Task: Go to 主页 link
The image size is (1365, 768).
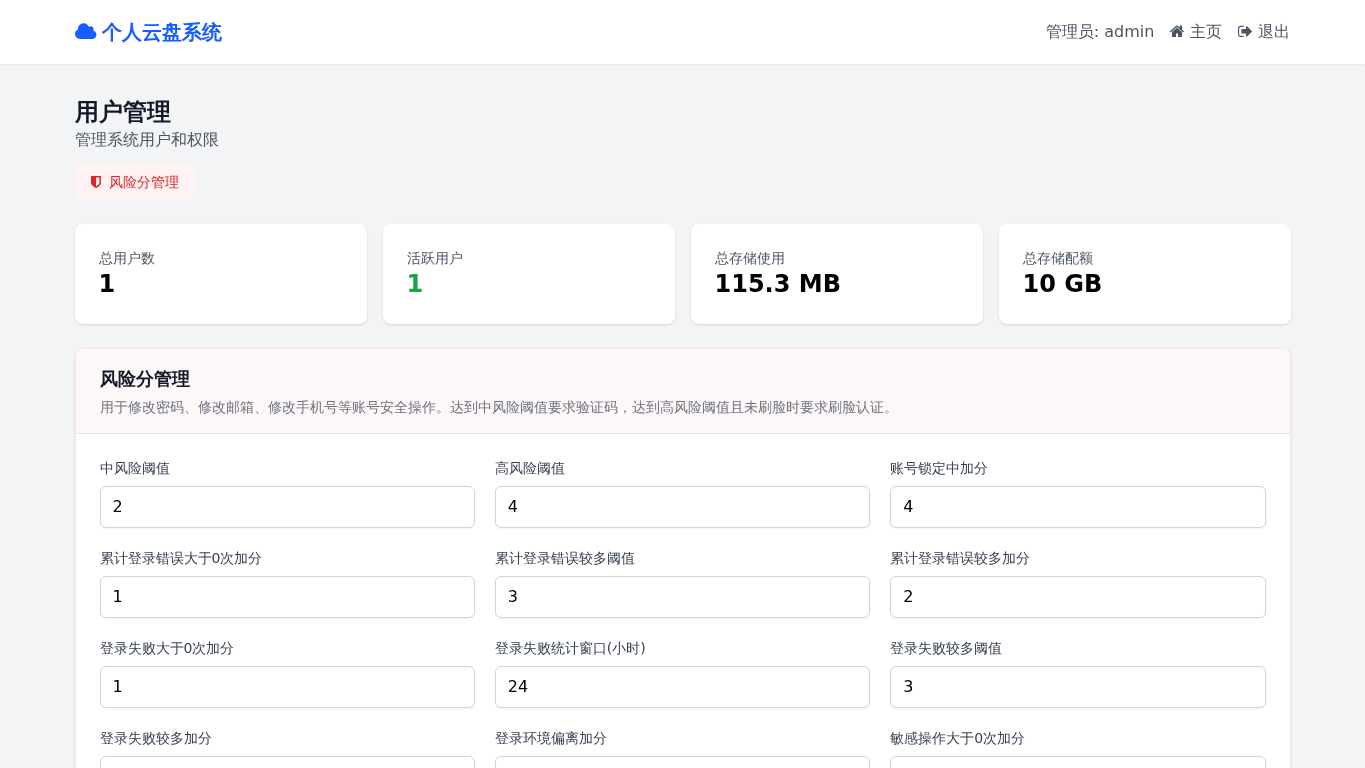Action: pos(1196,32)
